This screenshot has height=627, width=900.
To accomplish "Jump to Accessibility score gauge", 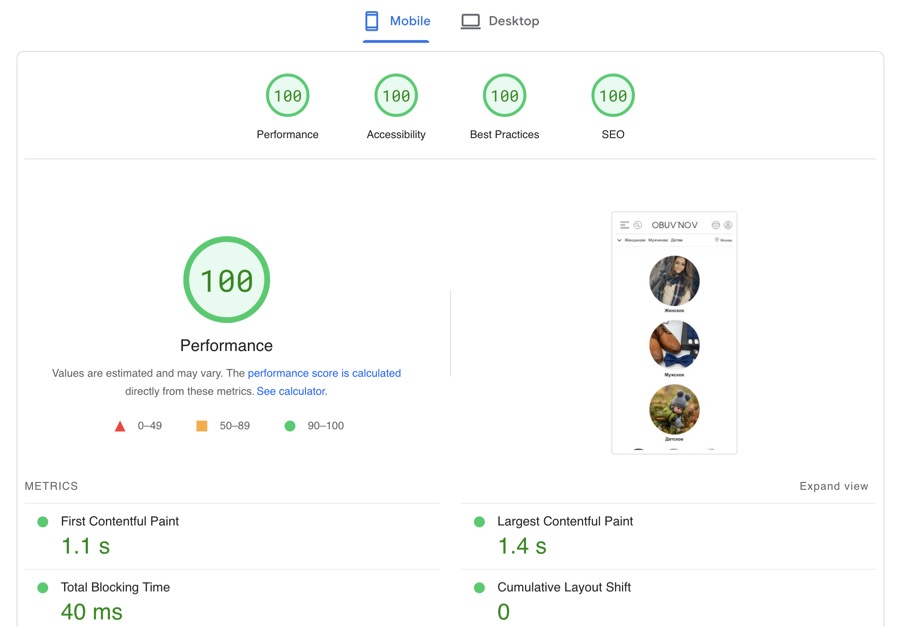I will point(396,95).
